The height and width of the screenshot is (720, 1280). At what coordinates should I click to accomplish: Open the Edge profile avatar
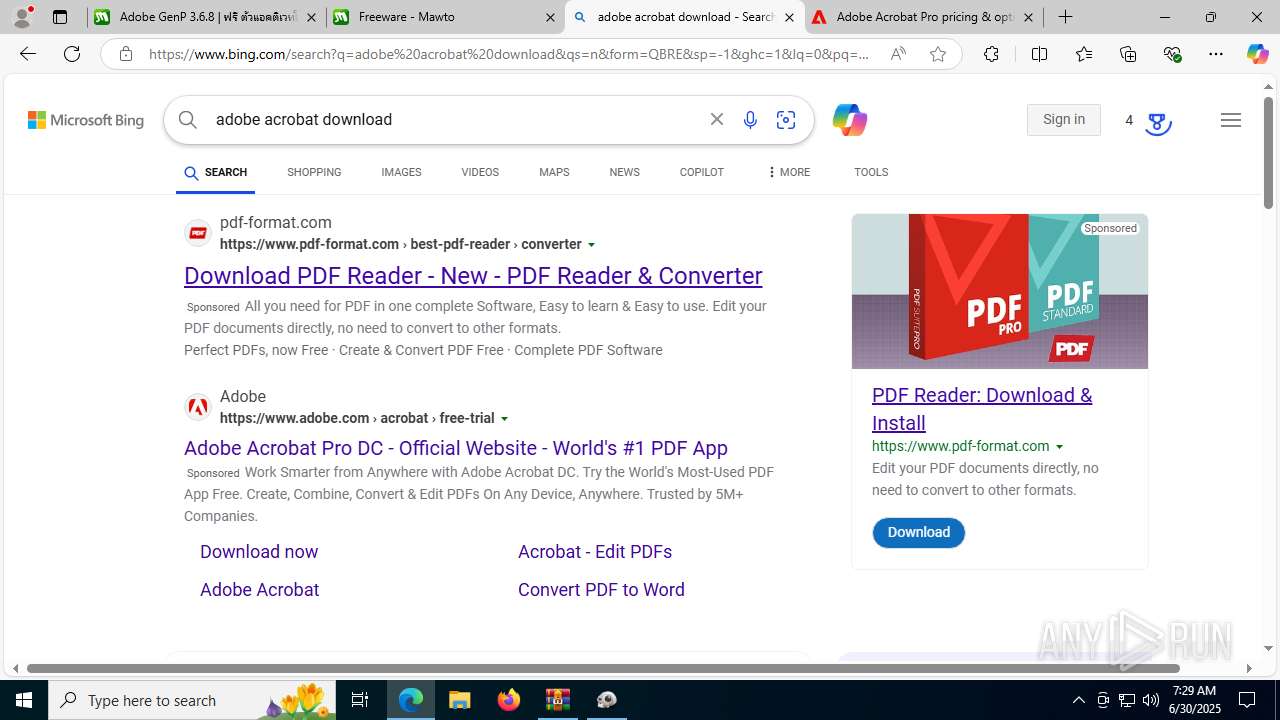click(22, 17)
